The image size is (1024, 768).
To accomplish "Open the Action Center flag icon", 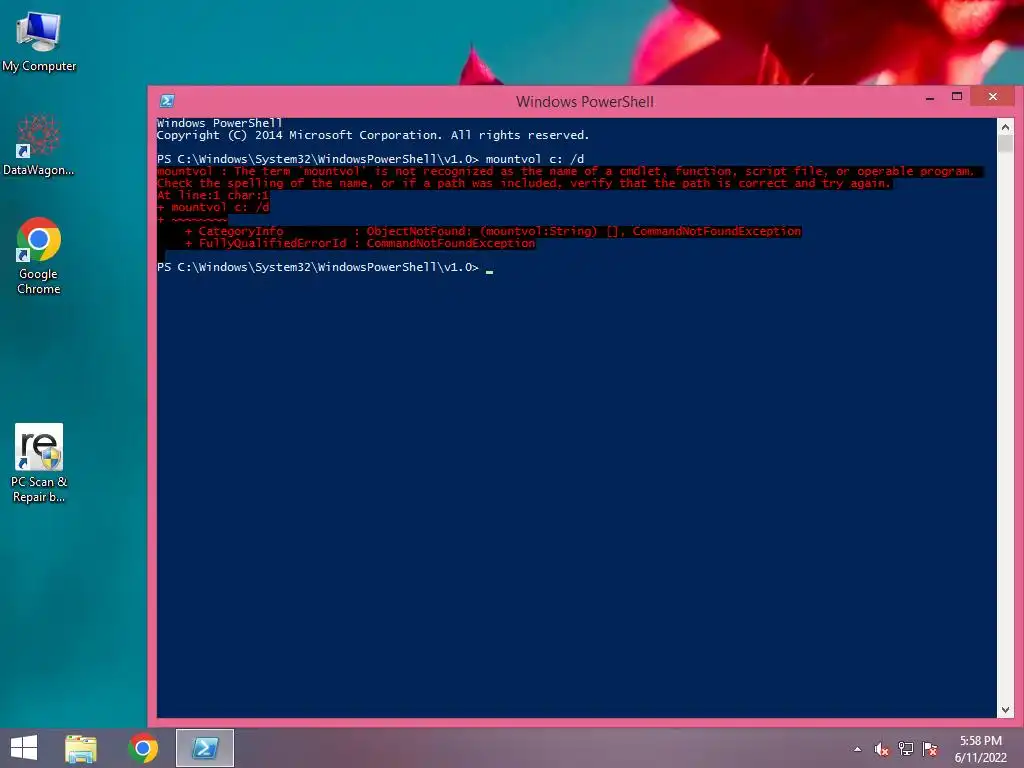I will tap(930, 749).
